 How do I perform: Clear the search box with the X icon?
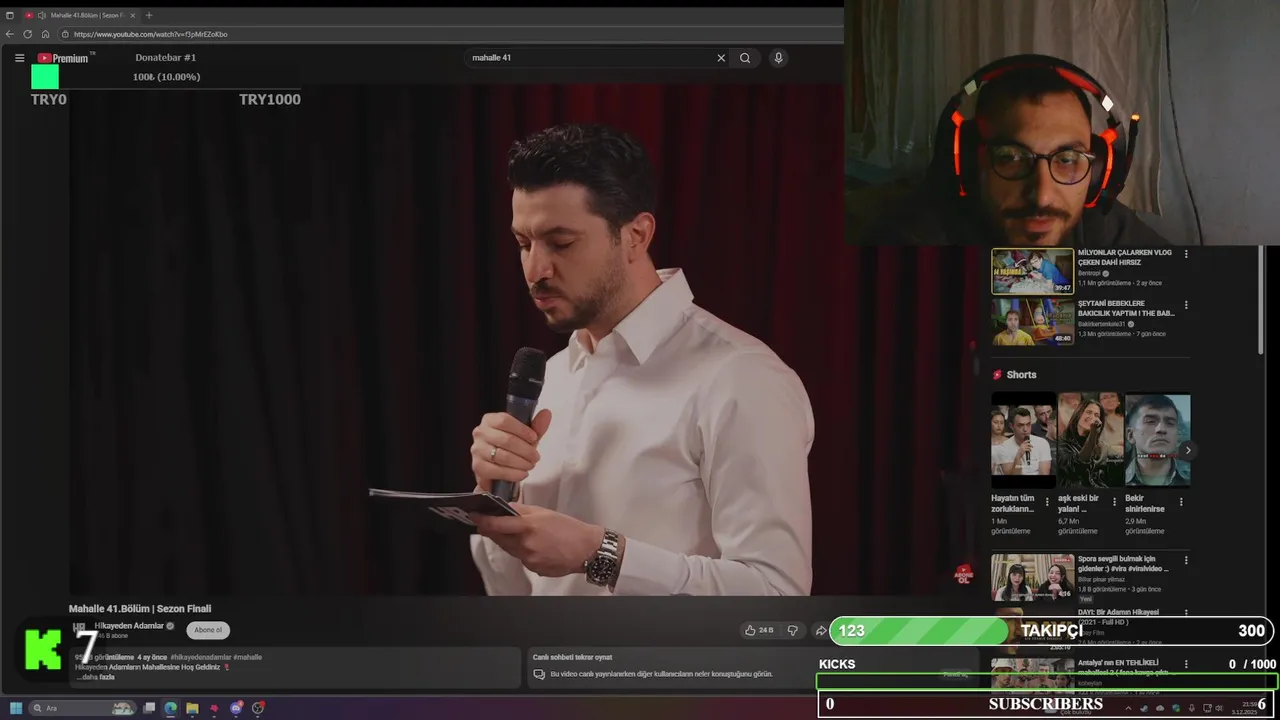tap(721, 58)
